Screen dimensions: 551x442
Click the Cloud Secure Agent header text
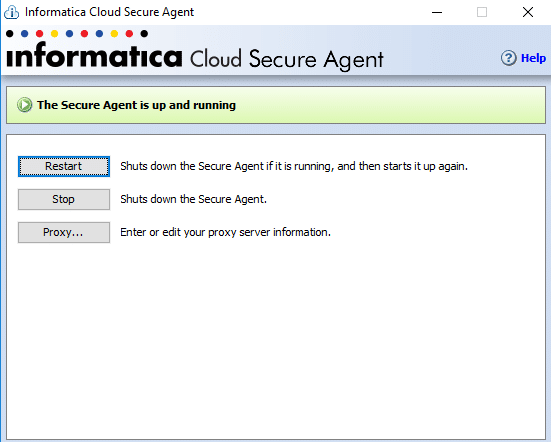pyautogui.click(x=287, y=59)
